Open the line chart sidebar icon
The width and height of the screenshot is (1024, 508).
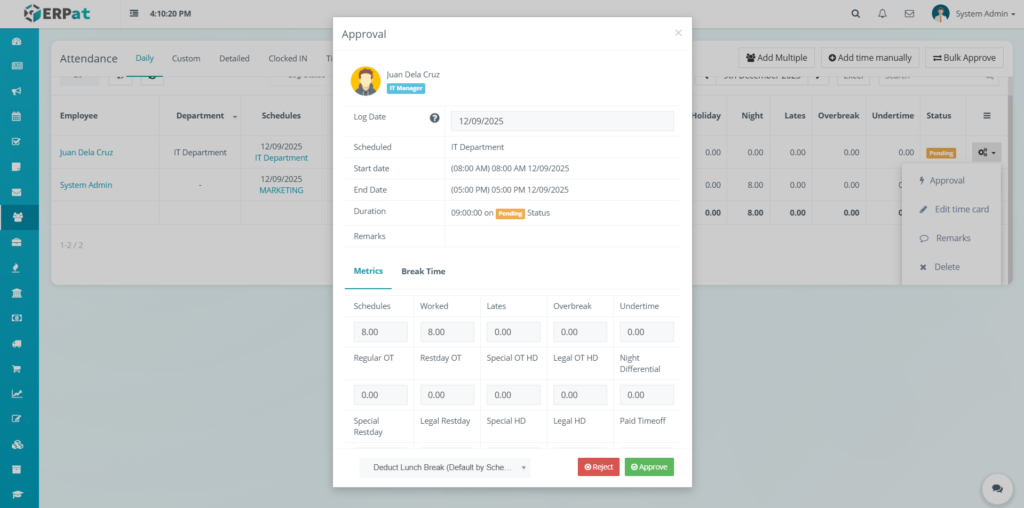17,394
